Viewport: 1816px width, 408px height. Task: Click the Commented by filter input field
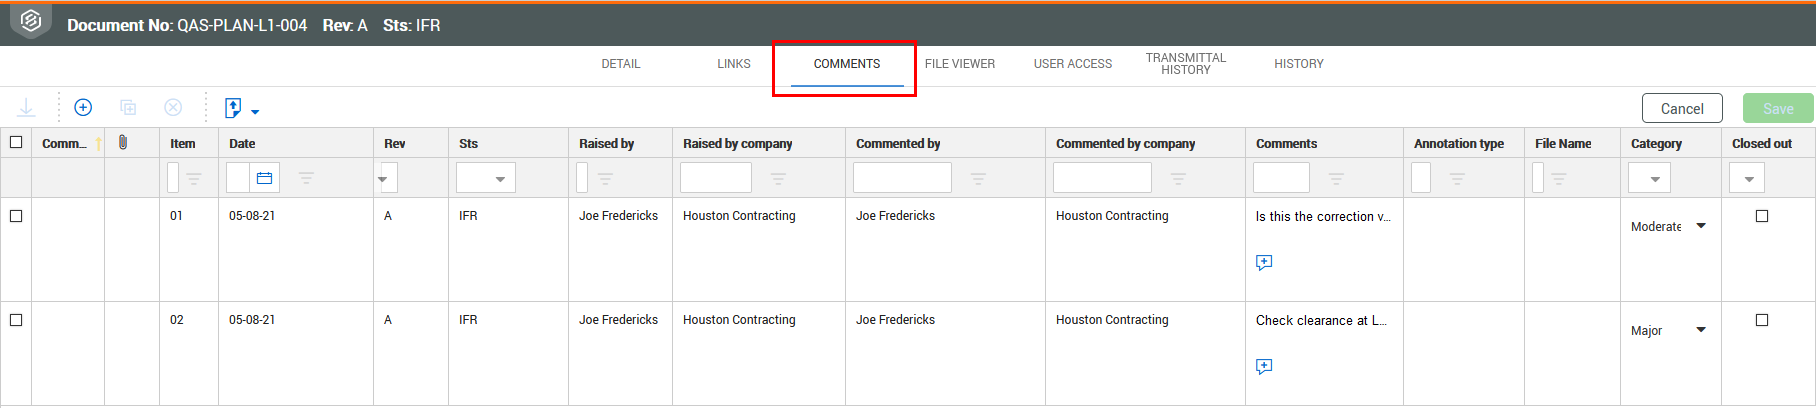click(x=902, y=178)
